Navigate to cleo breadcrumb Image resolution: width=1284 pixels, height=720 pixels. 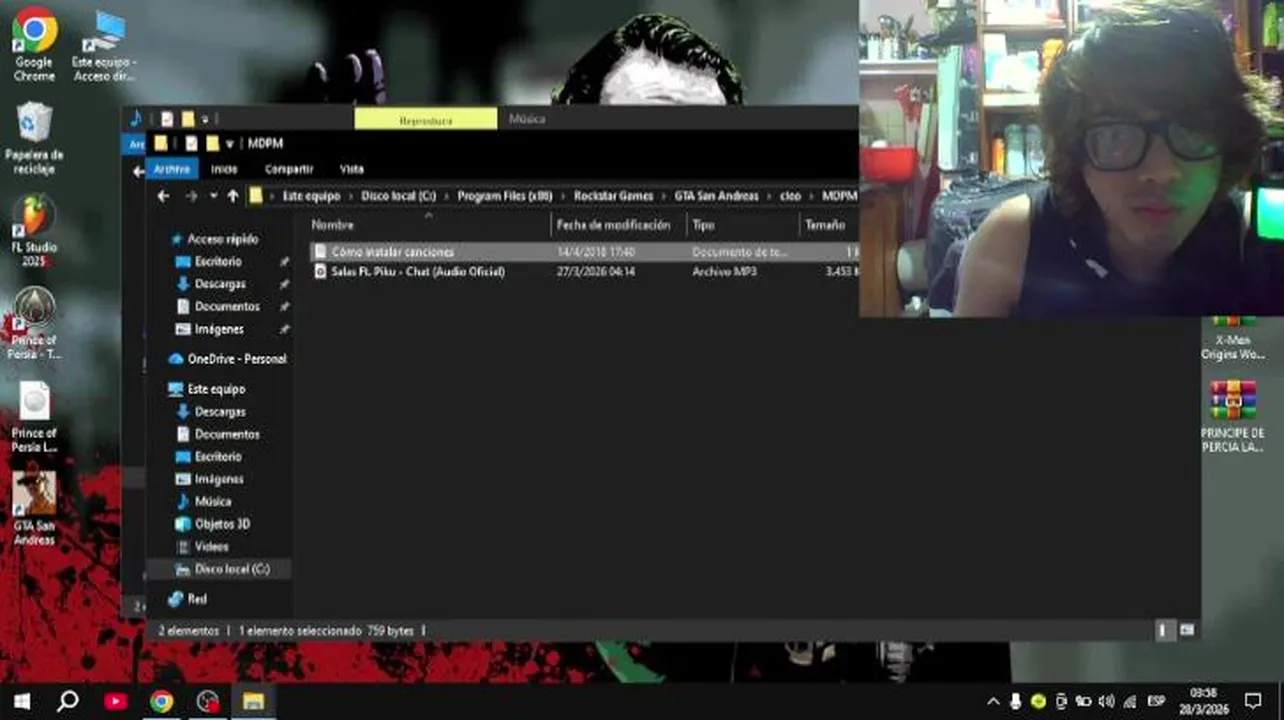[790, 196]
